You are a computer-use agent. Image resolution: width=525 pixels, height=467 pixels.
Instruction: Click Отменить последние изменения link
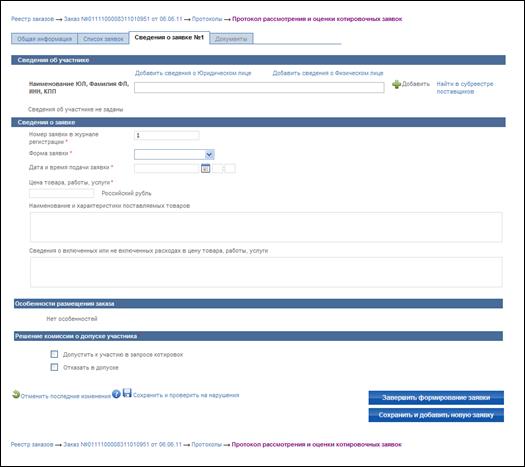(66, 396)
